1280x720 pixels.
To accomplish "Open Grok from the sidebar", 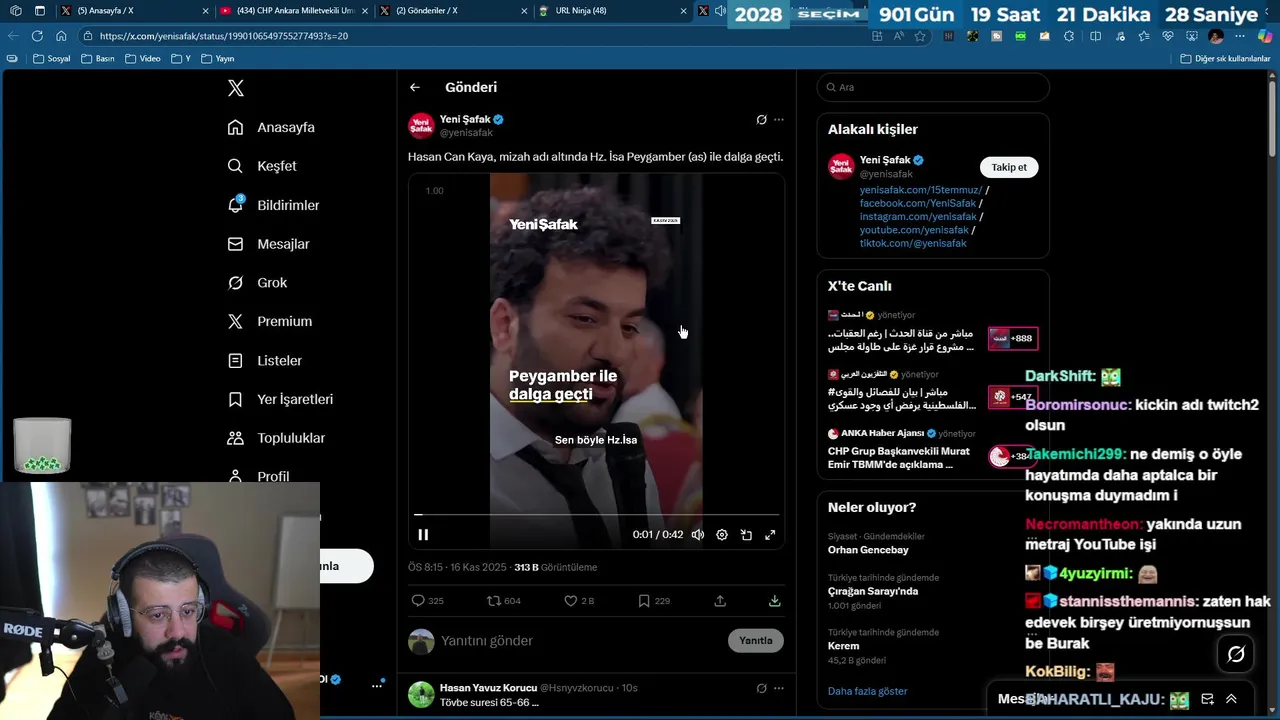I will pyautogui.click(x=257, y=283).
